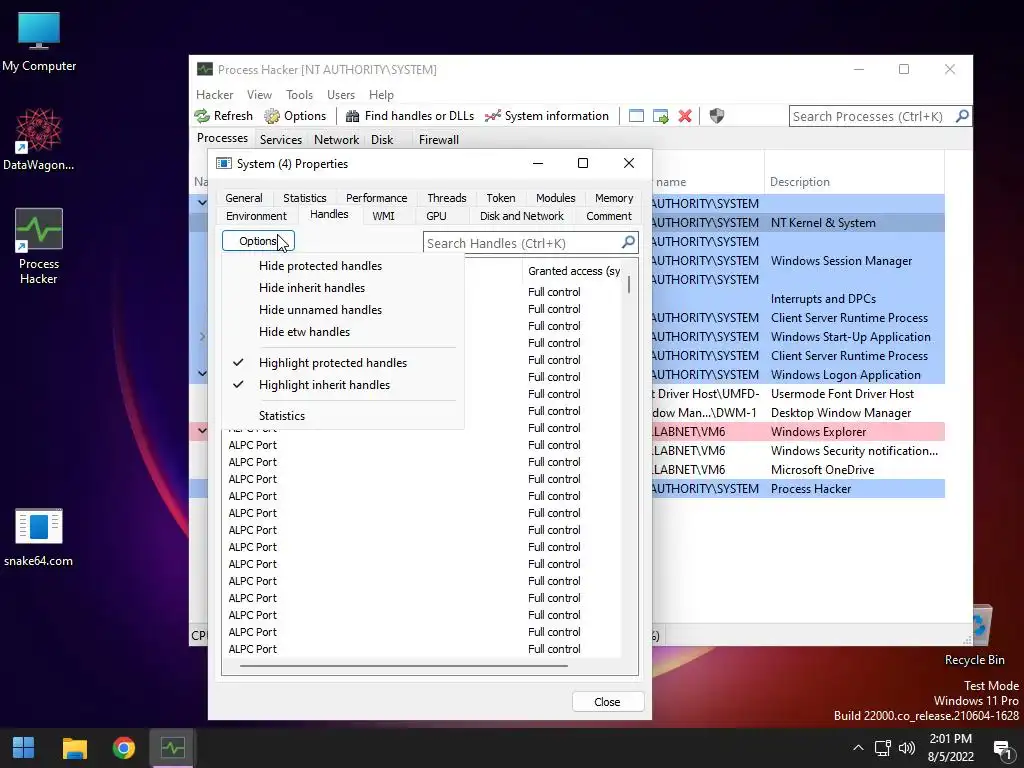Open notification center icon
The height and width of the screenshot is (768, 1024).
pyautogui.click(x=1002, y=748)
